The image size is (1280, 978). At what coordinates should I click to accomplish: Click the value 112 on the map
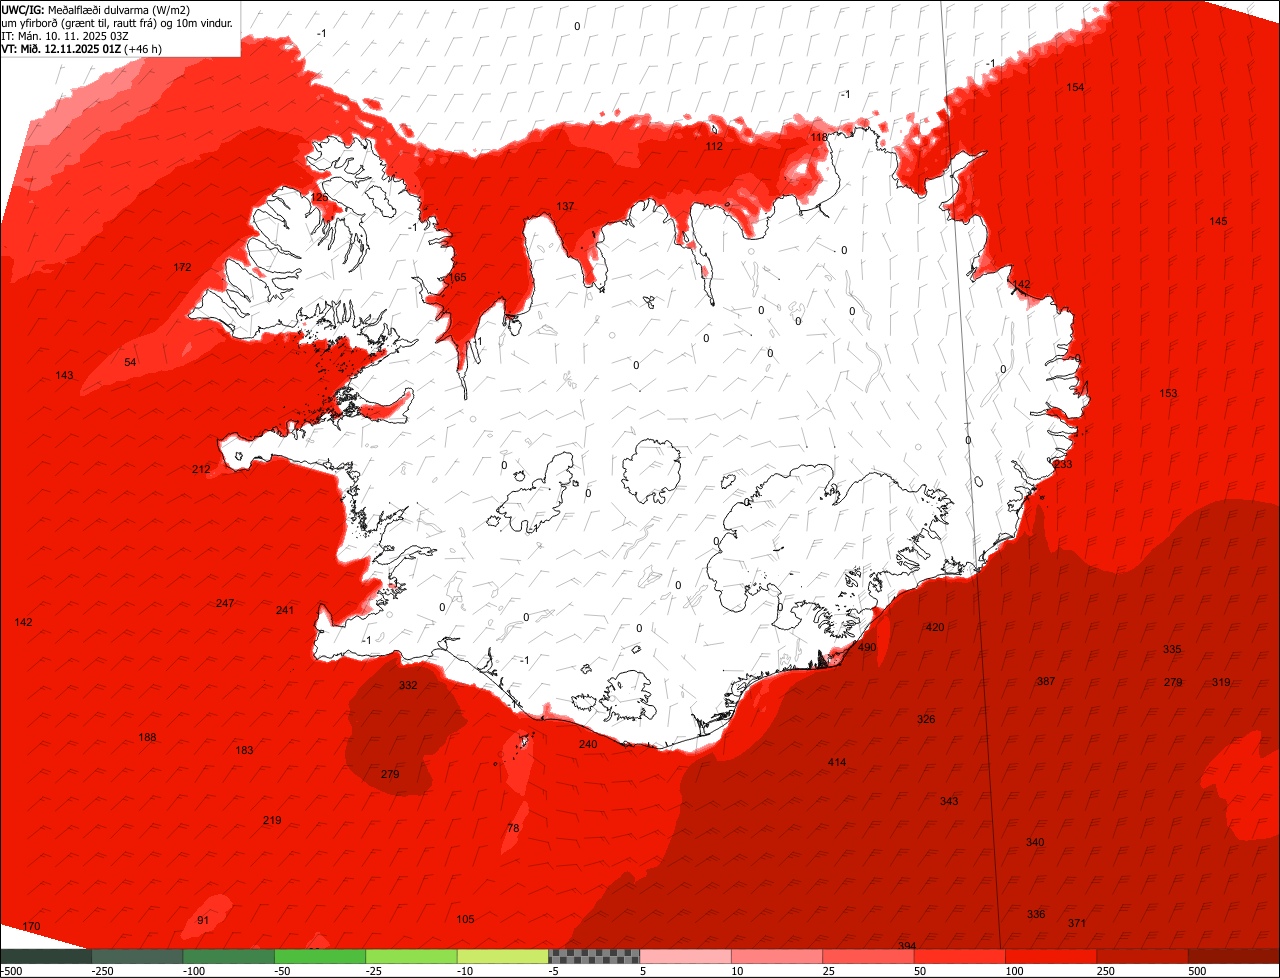(714, 146)
